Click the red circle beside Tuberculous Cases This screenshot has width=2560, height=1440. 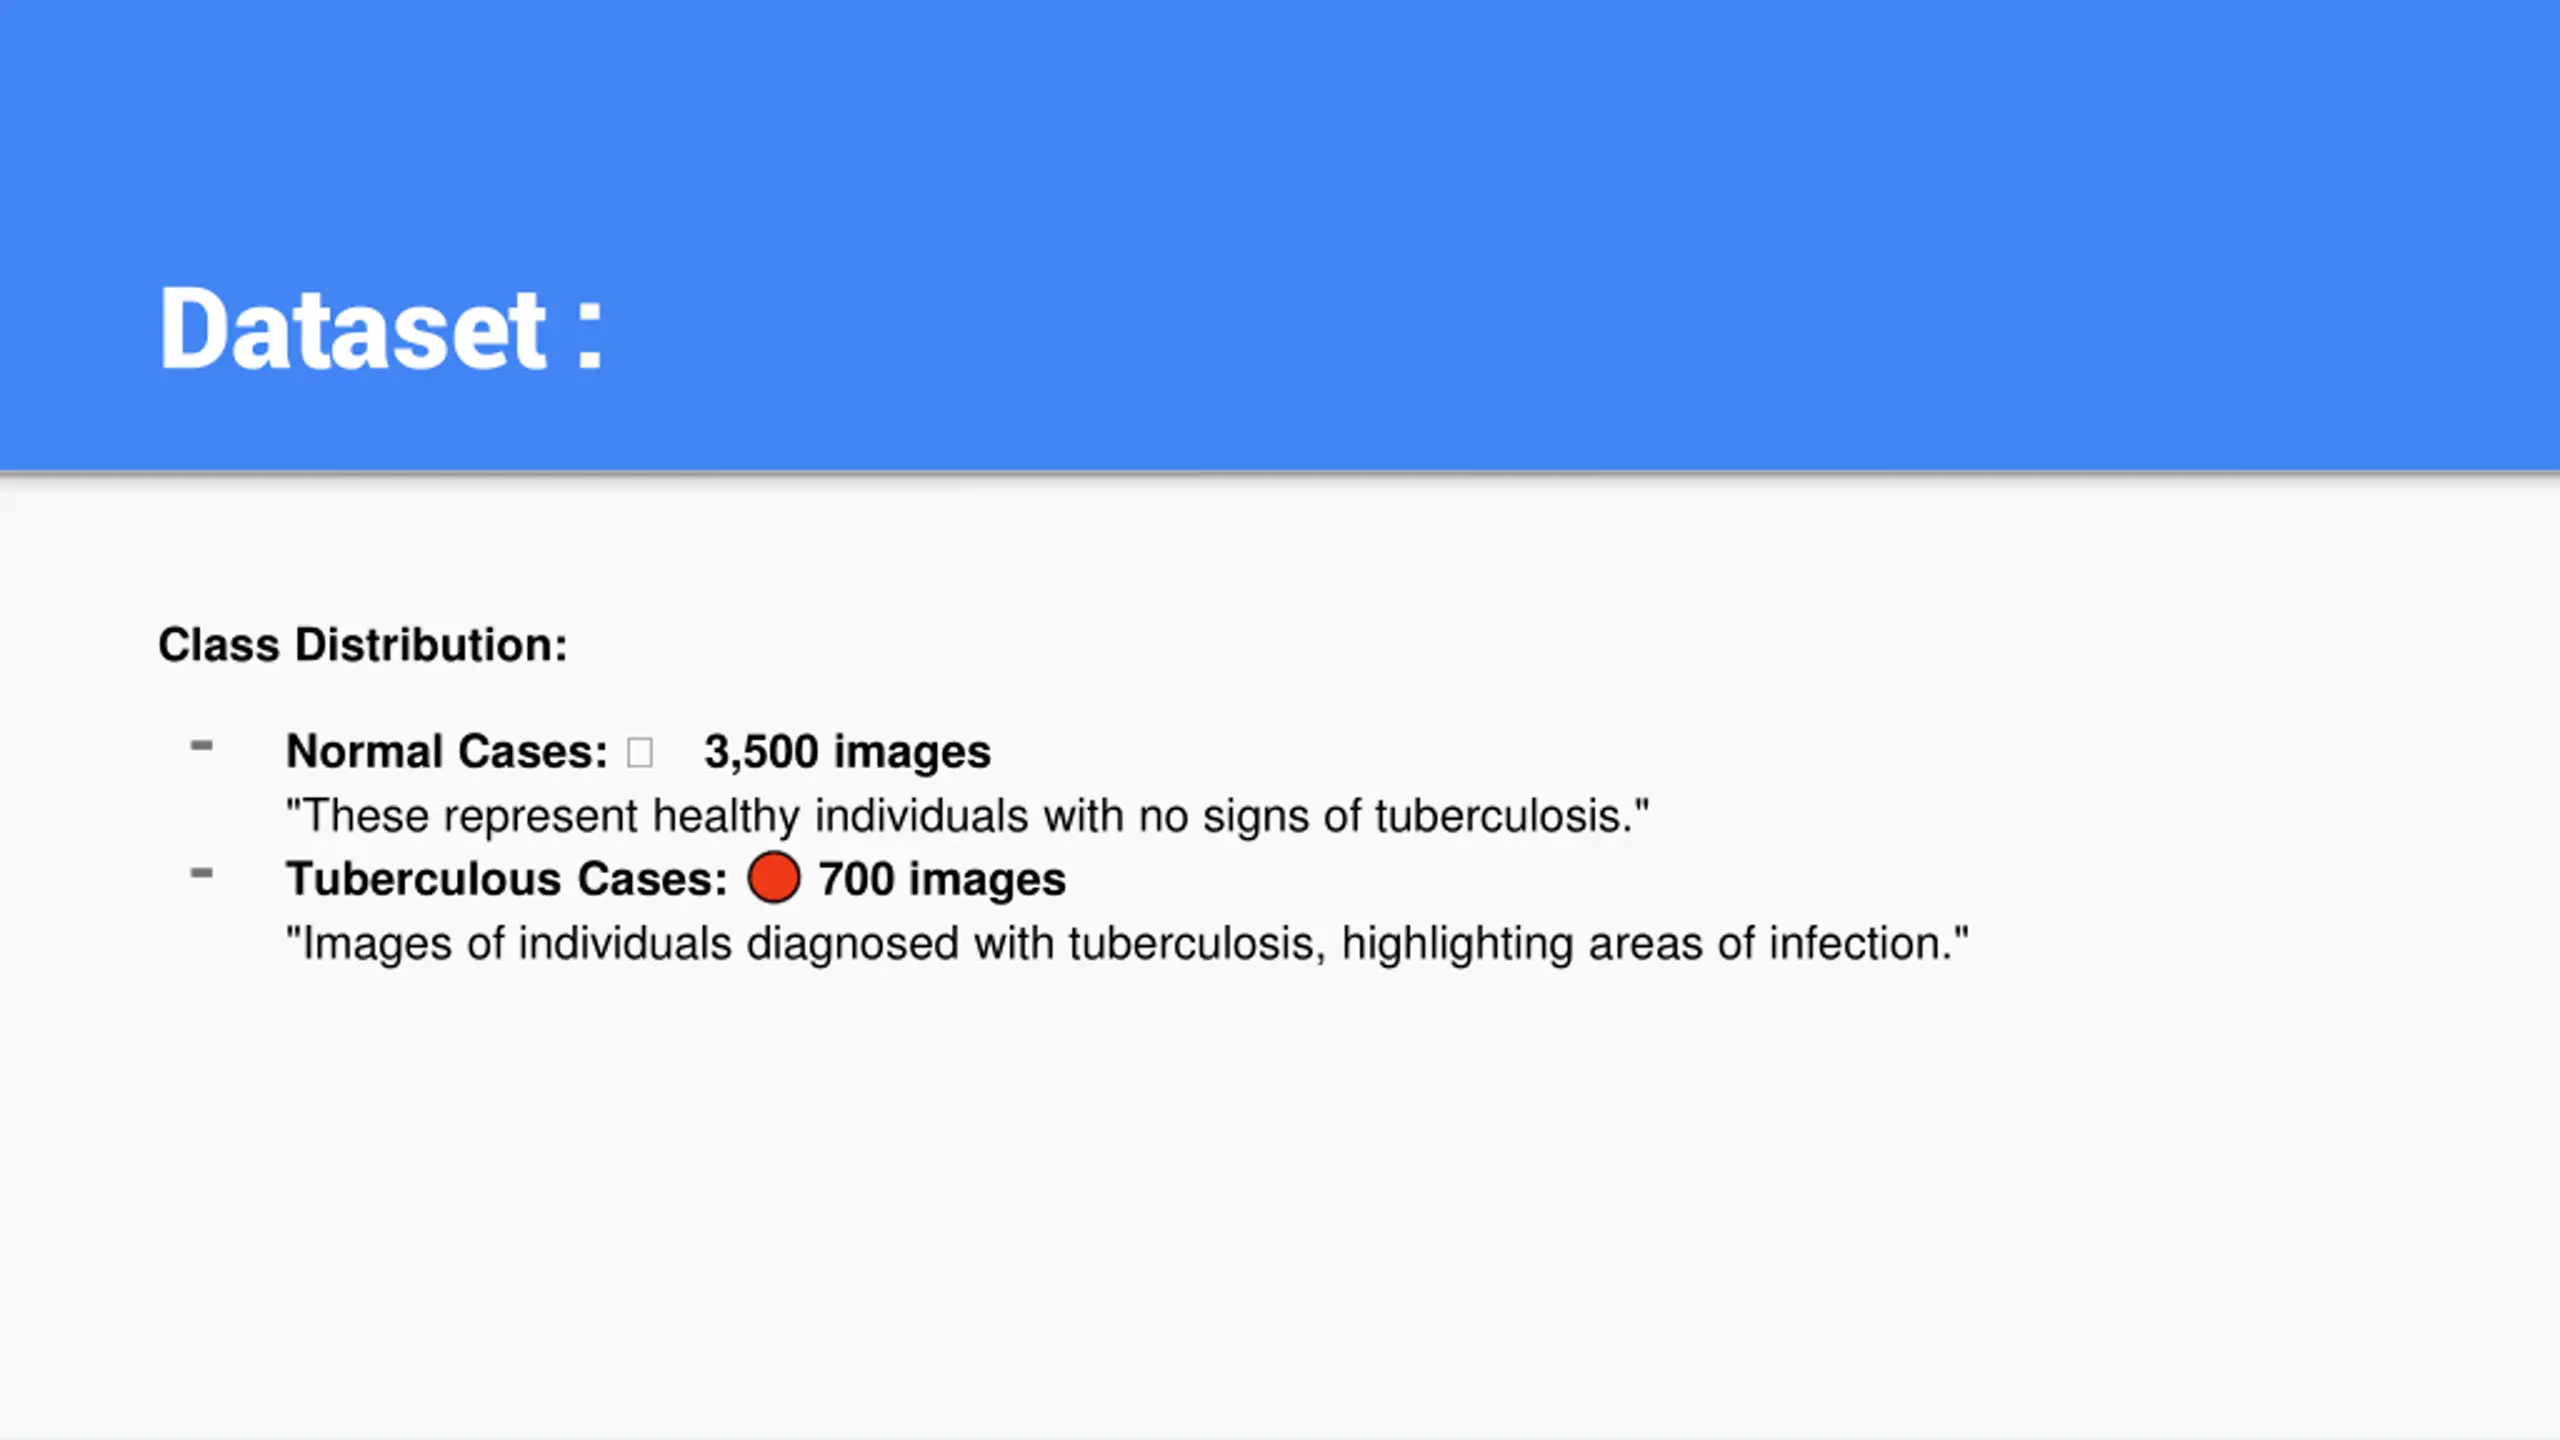coord(773,878)
